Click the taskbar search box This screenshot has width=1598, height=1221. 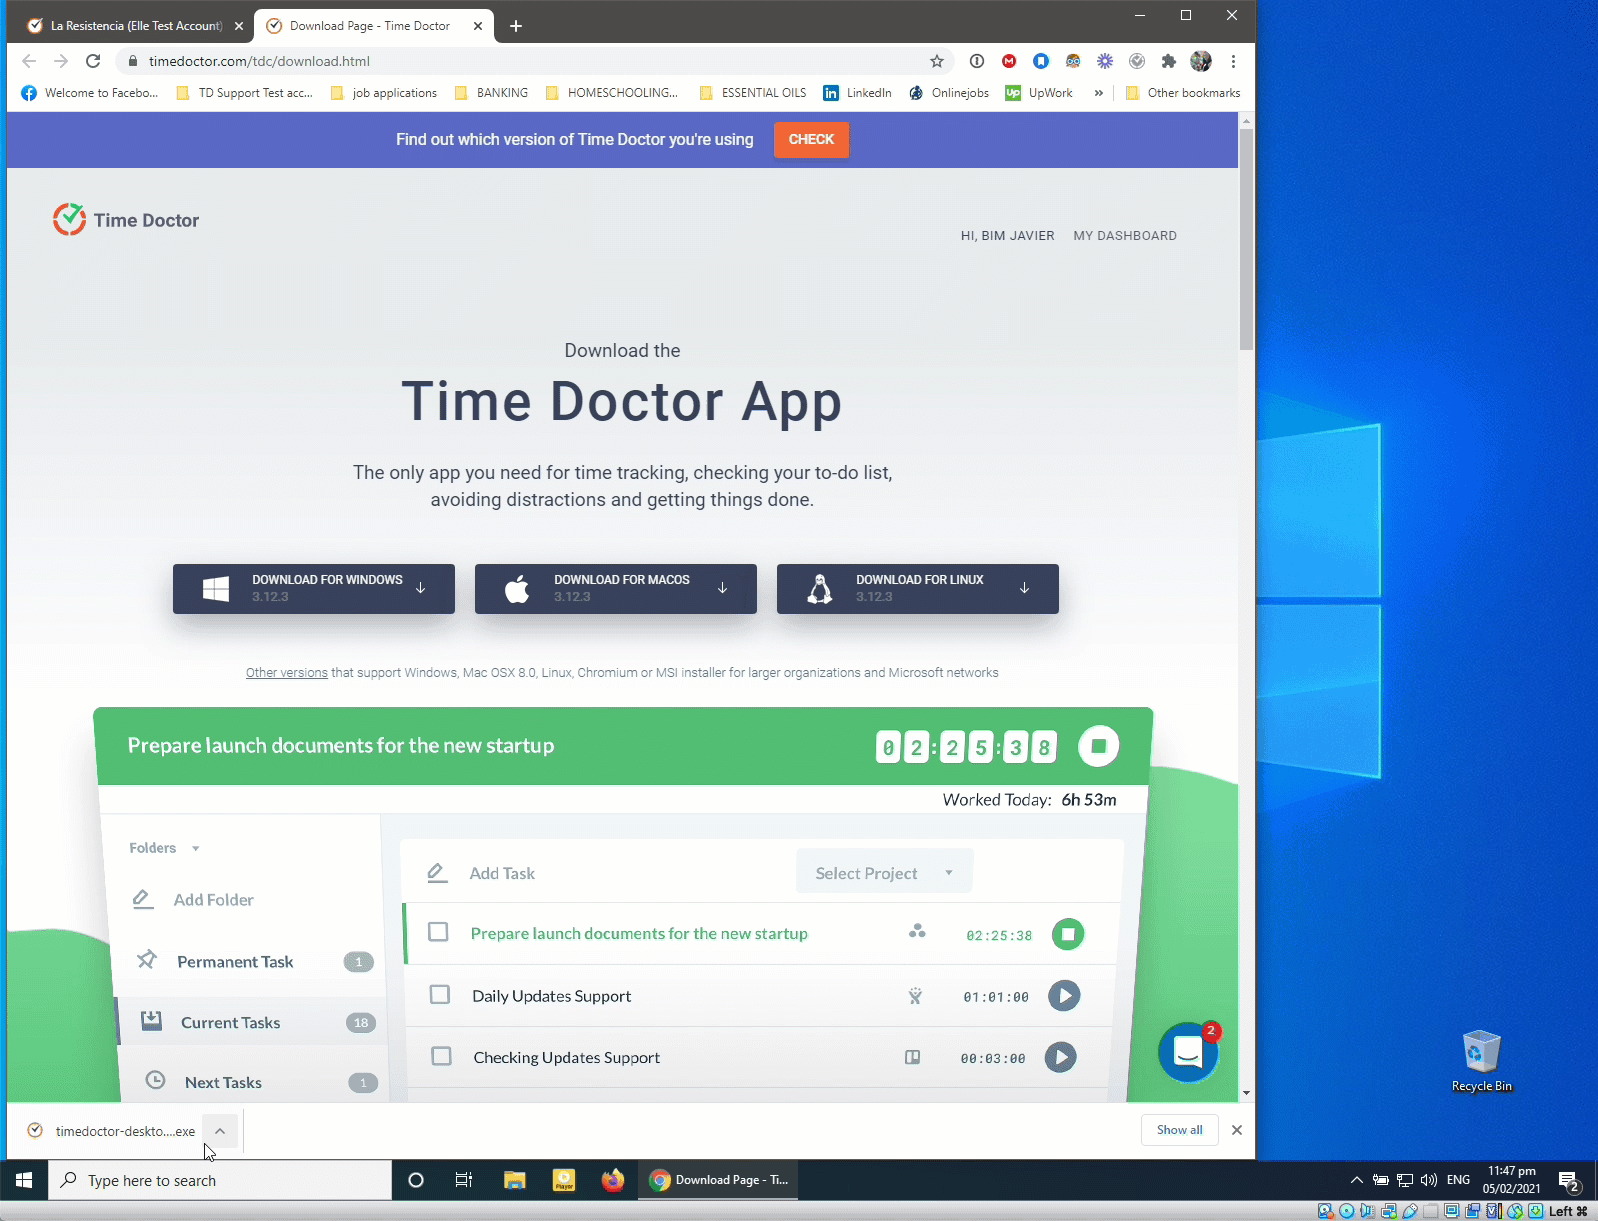tap(220, 1180)
